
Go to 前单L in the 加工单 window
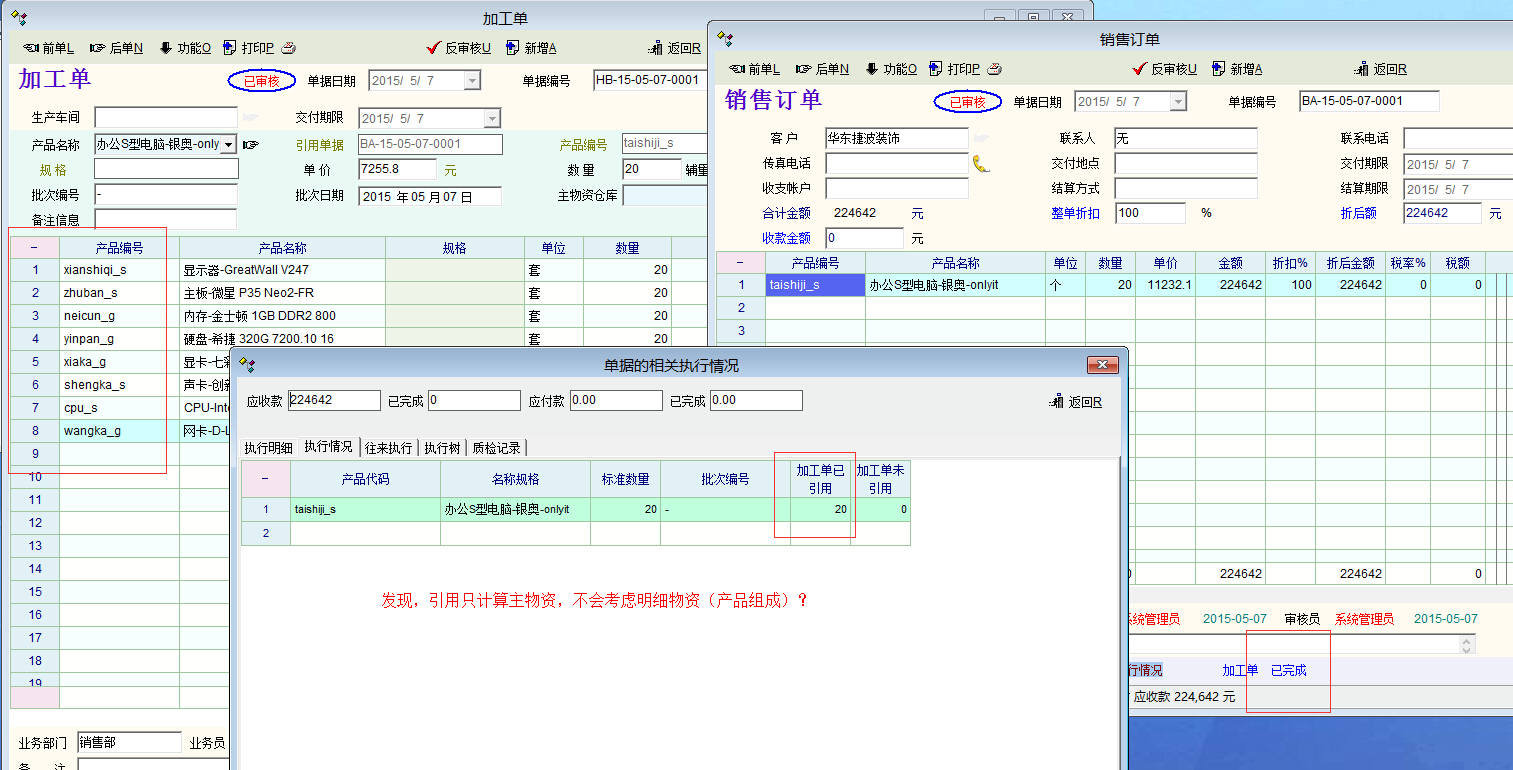coord(48,48)
